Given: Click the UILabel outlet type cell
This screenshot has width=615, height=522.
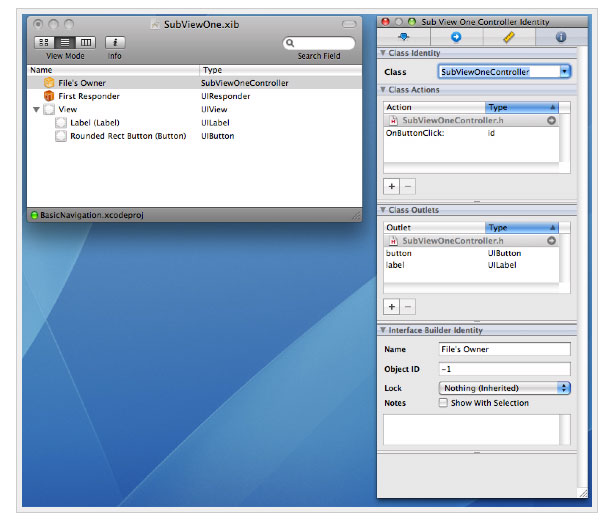Looking at the screenshot, I should (x=502, y=265).
